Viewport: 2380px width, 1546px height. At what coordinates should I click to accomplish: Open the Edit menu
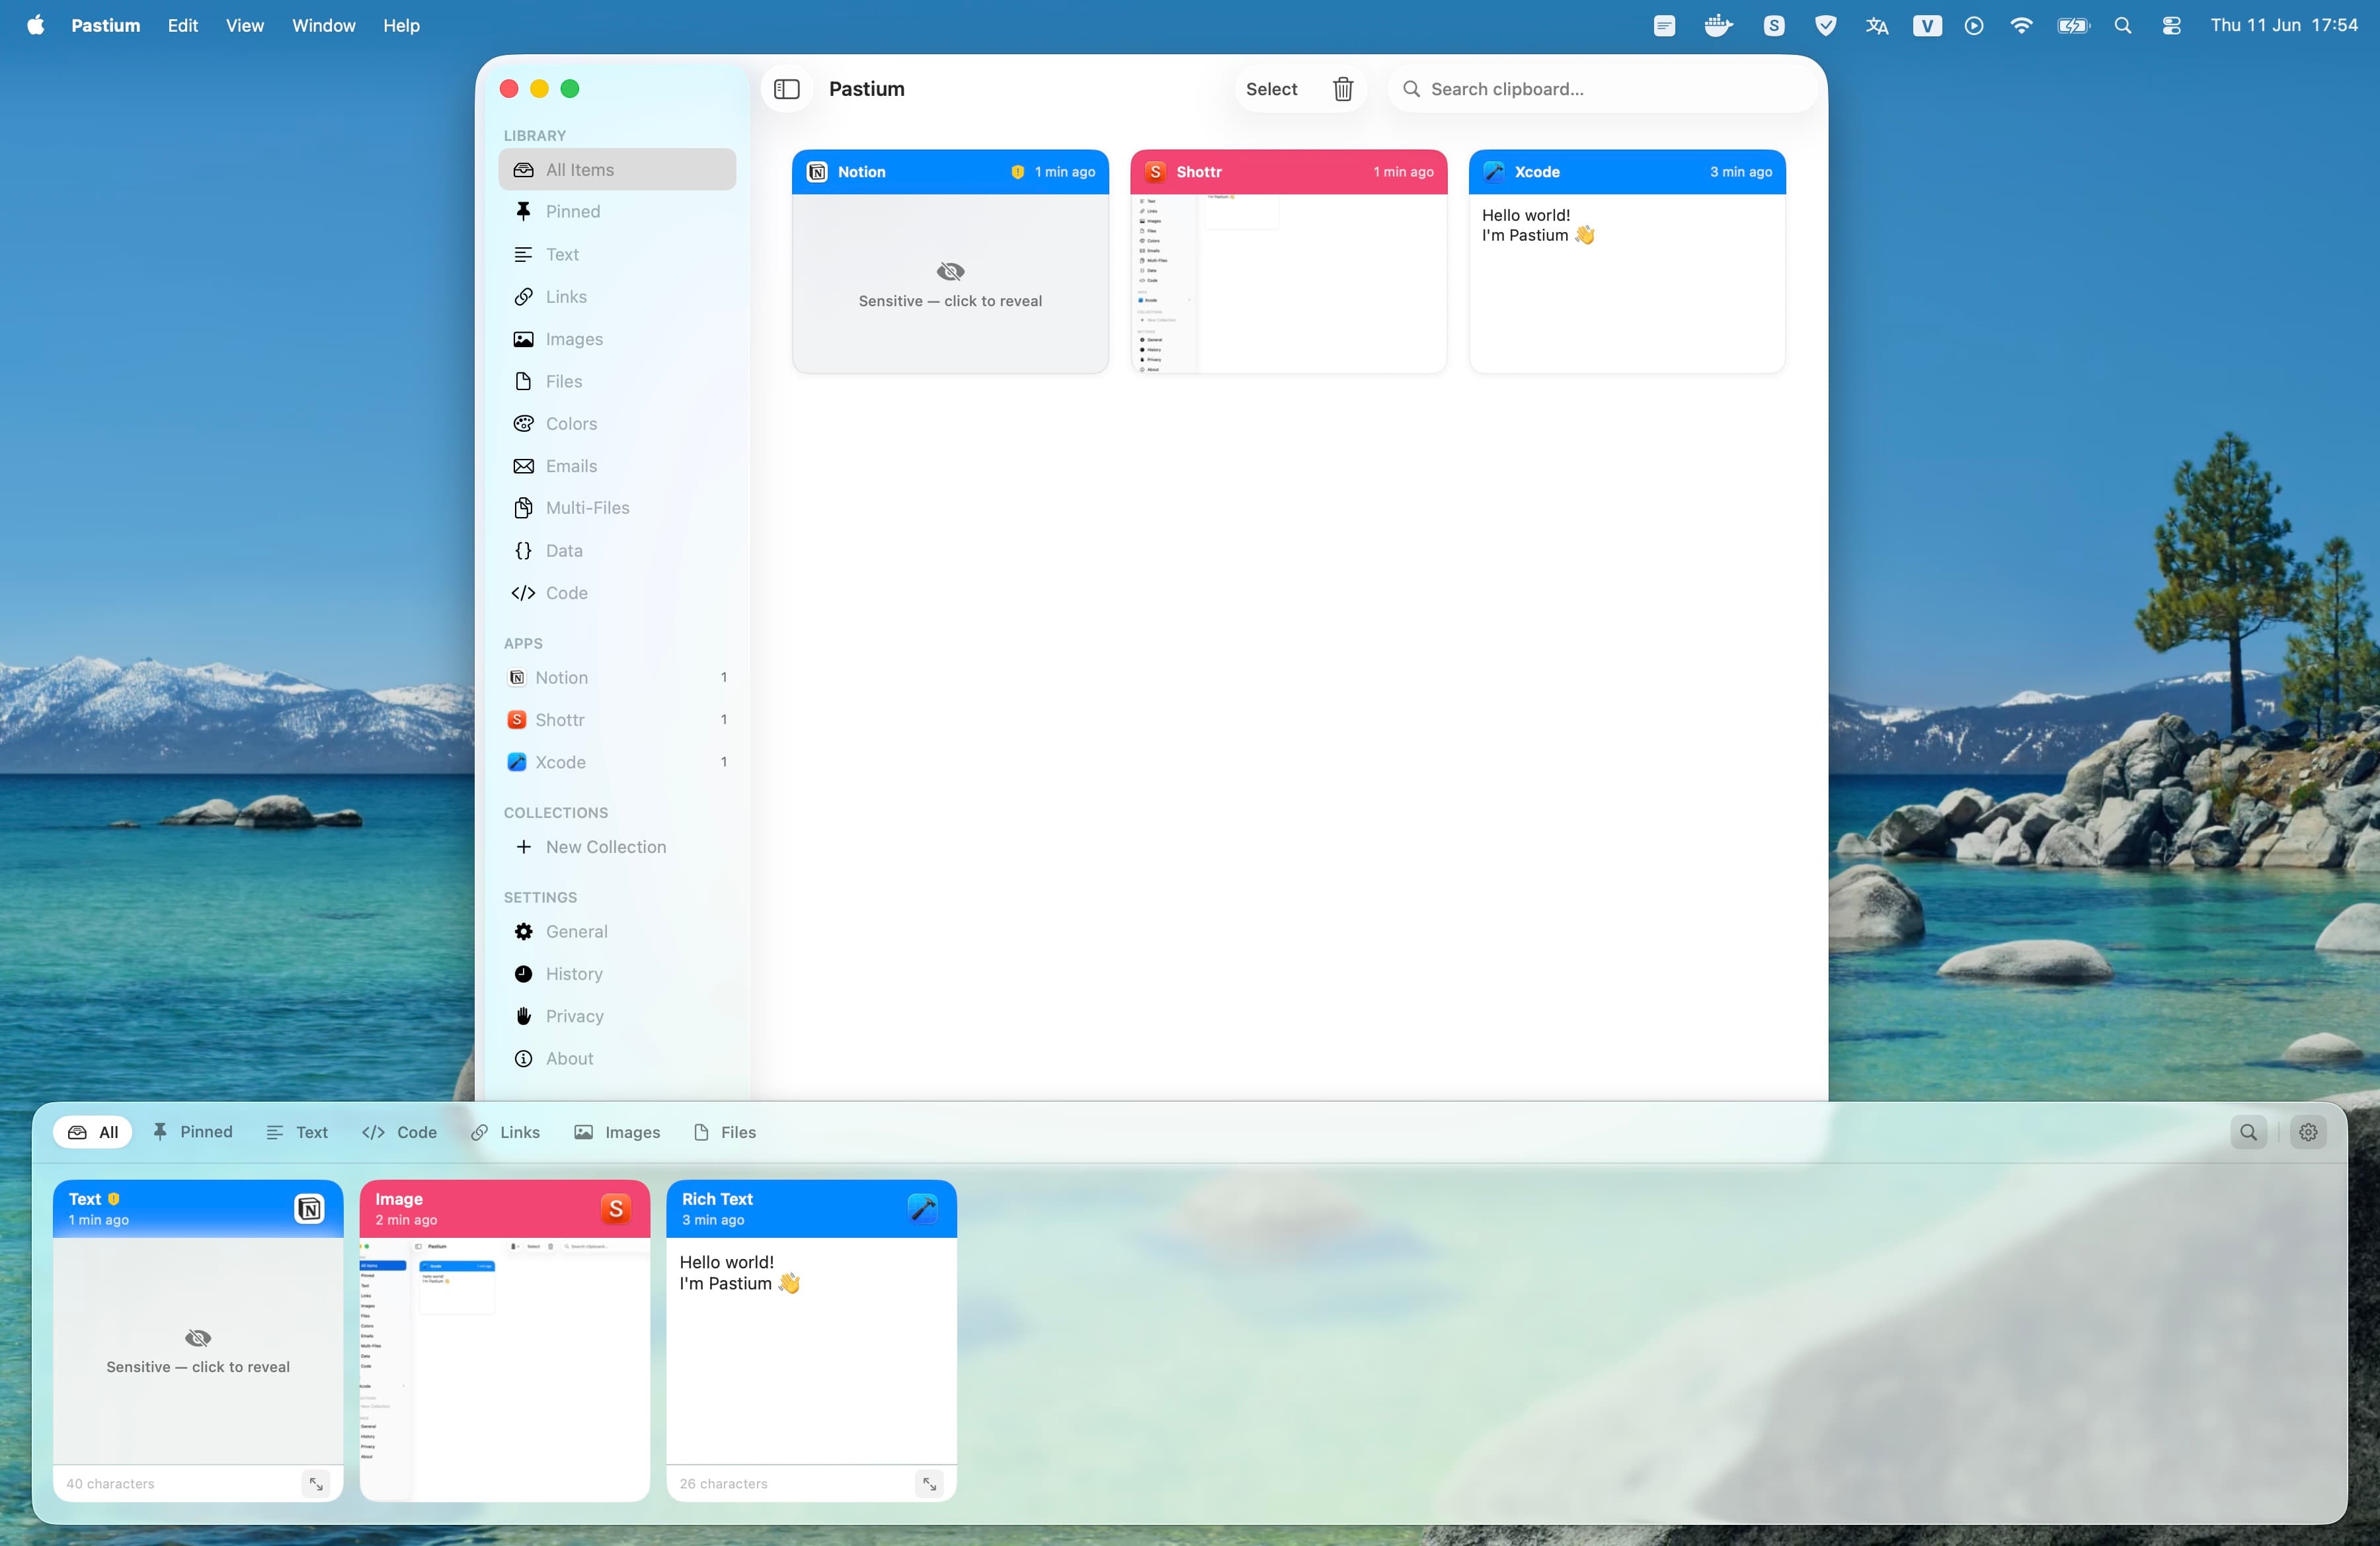(182, 25)
